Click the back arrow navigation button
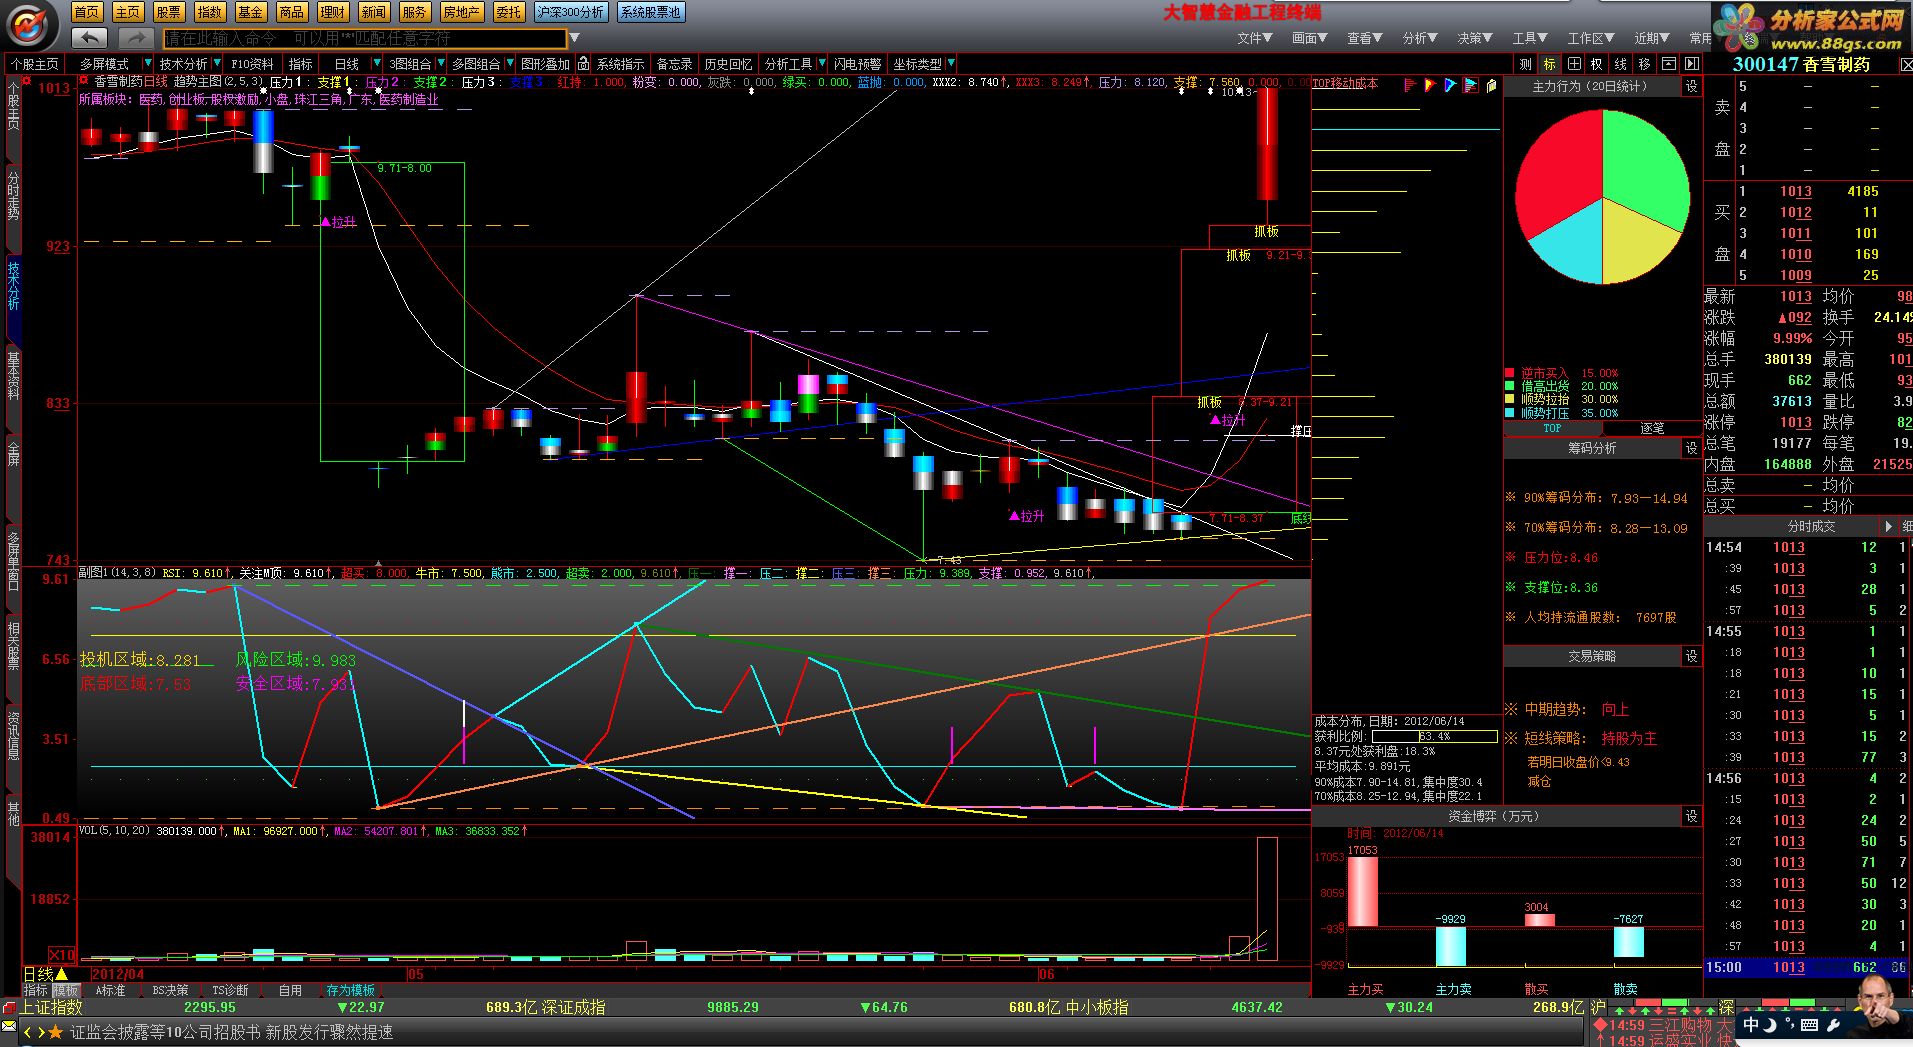 tap(90, 38)
